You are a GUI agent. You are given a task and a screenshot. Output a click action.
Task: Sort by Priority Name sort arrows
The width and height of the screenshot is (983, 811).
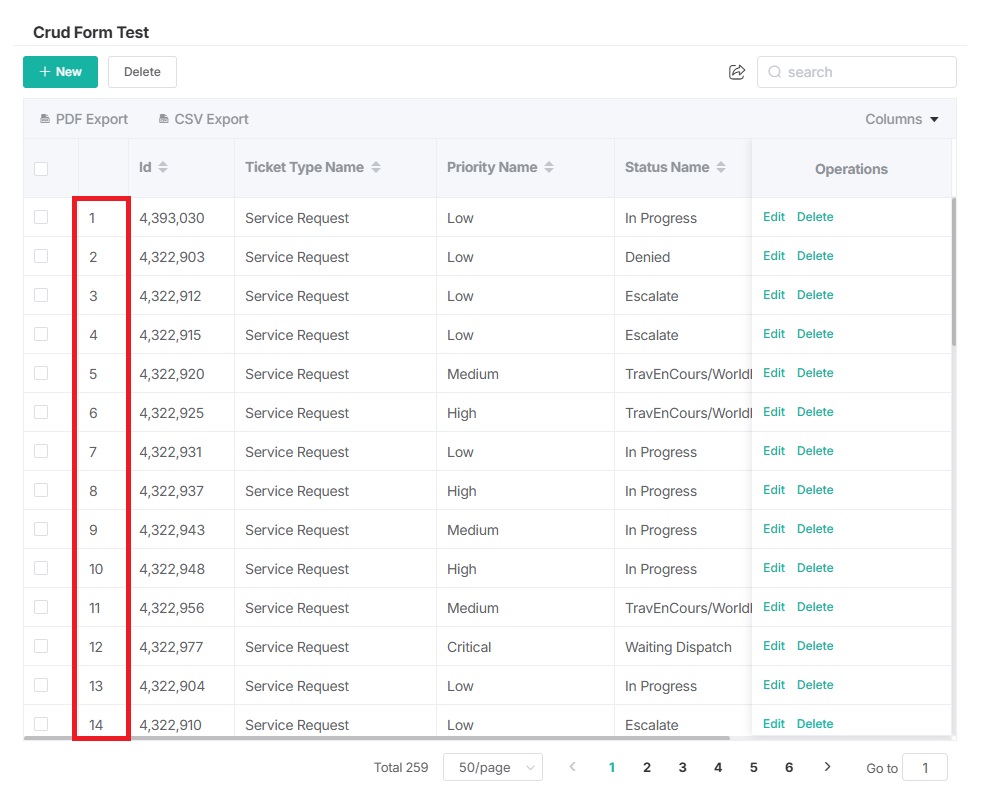(549, 168)
